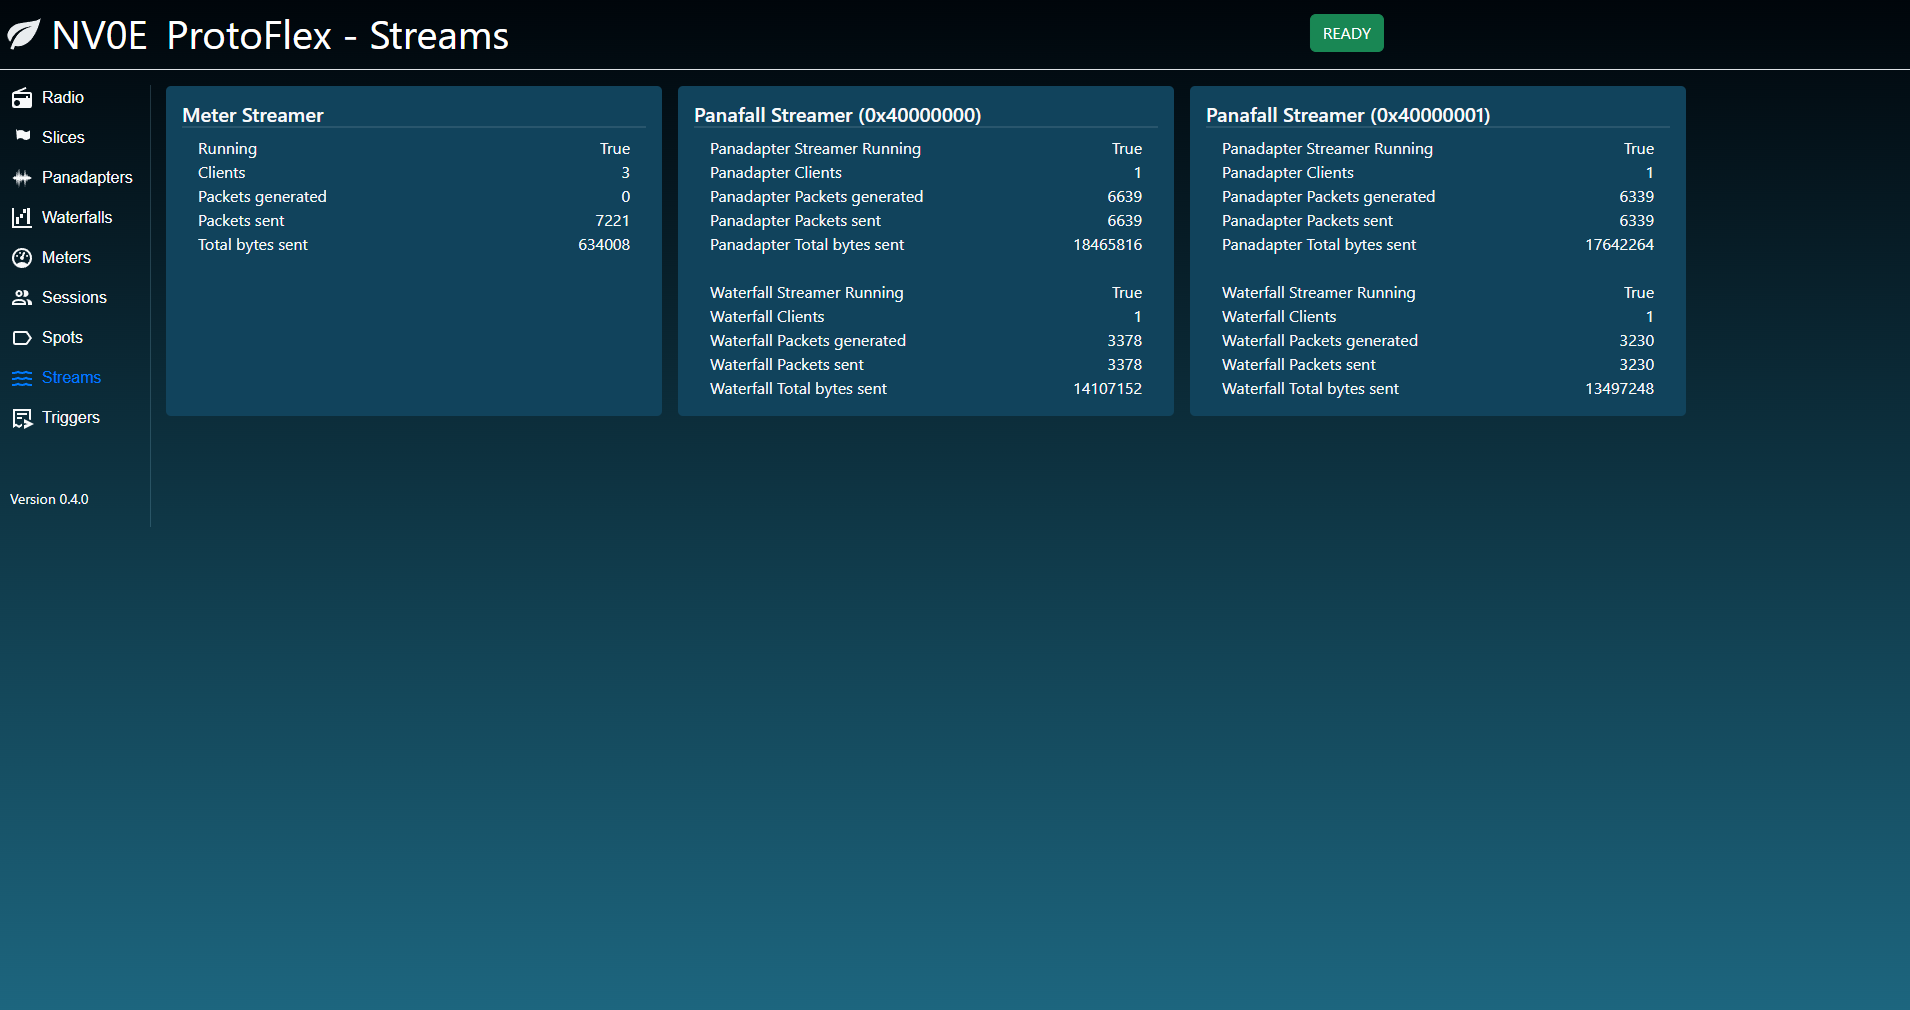Click the Version 0.4.0 label
The image size is (1910, 1010).
point(48,498)
